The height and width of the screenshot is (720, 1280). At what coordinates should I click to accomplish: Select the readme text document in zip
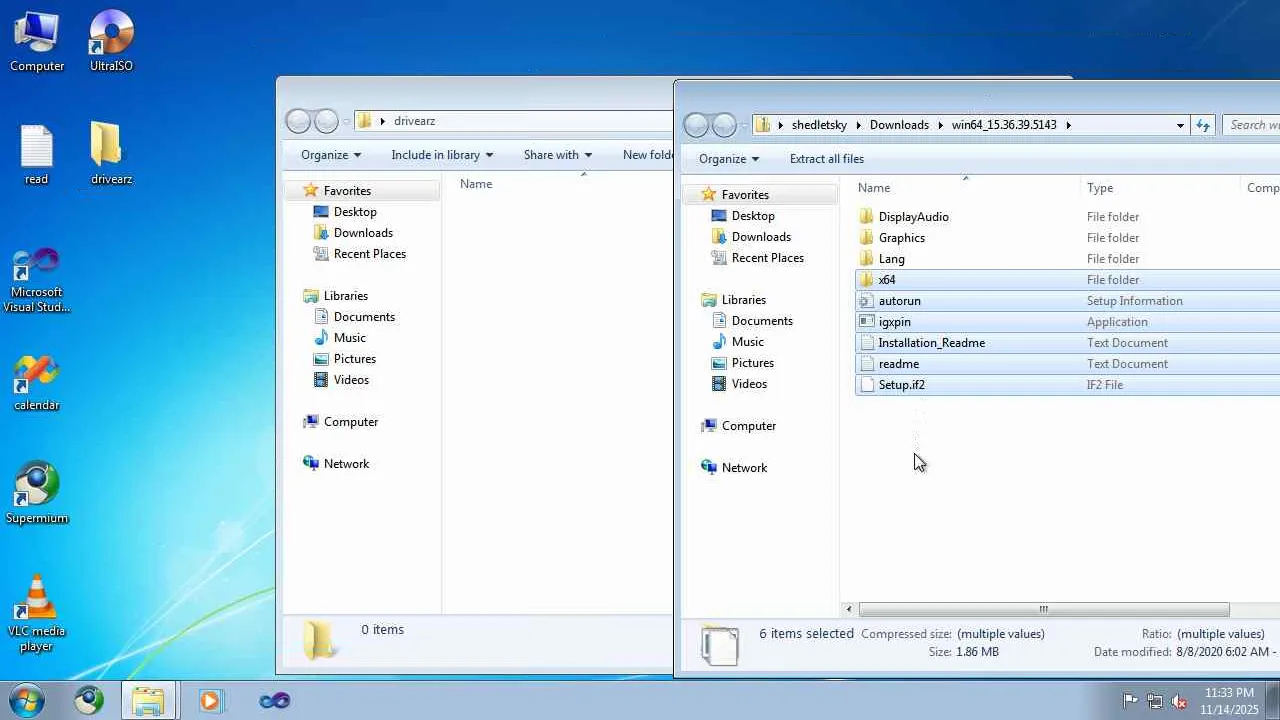click(1067, 364)
